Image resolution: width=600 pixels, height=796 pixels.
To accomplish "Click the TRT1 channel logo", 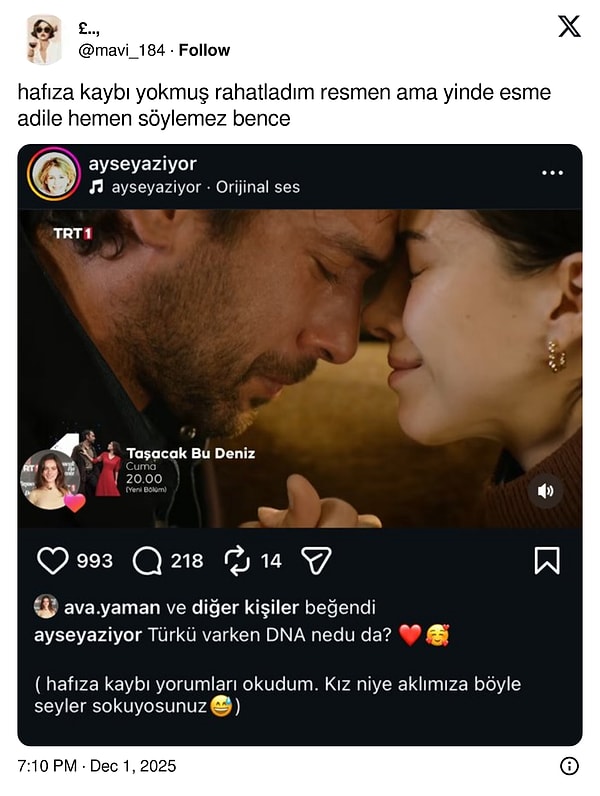I will pos(73,233).
